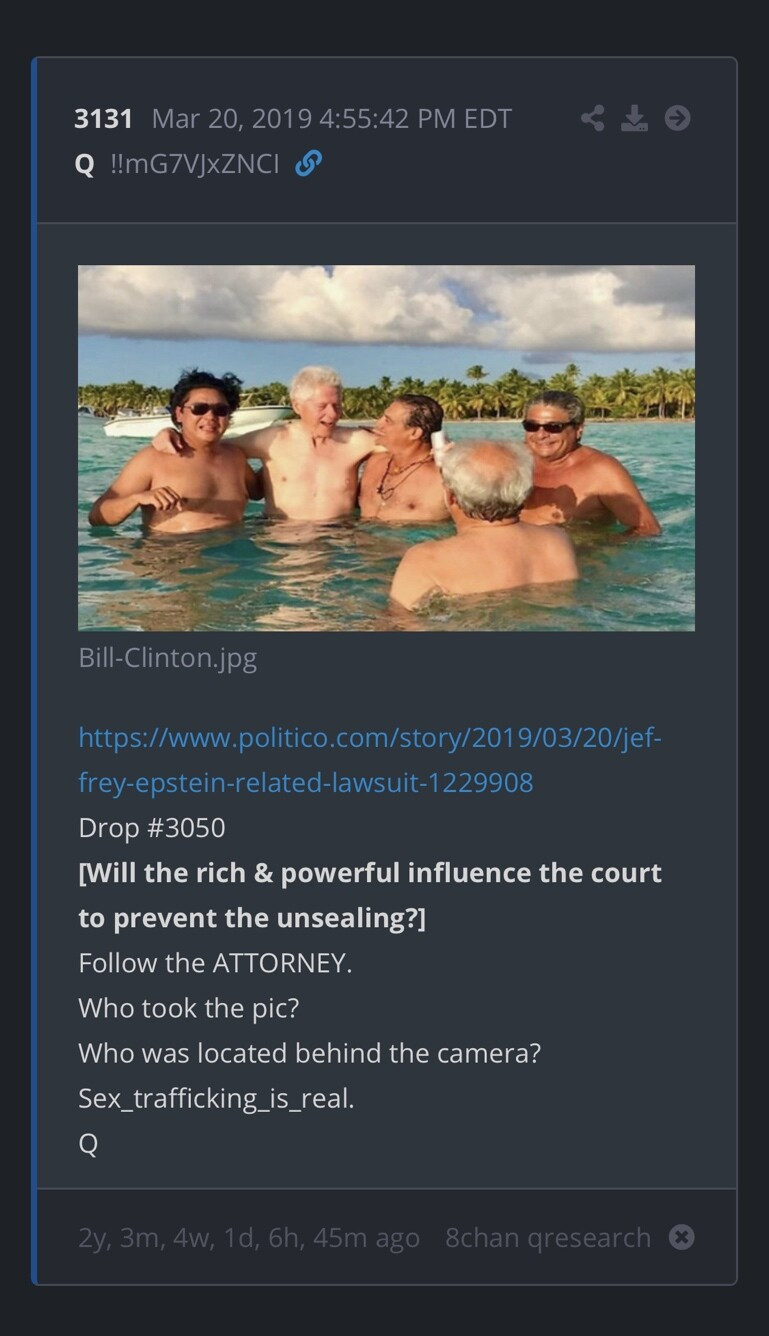Open the politico.com story link
769x1336 pixels.
click(x=370, y=760)
